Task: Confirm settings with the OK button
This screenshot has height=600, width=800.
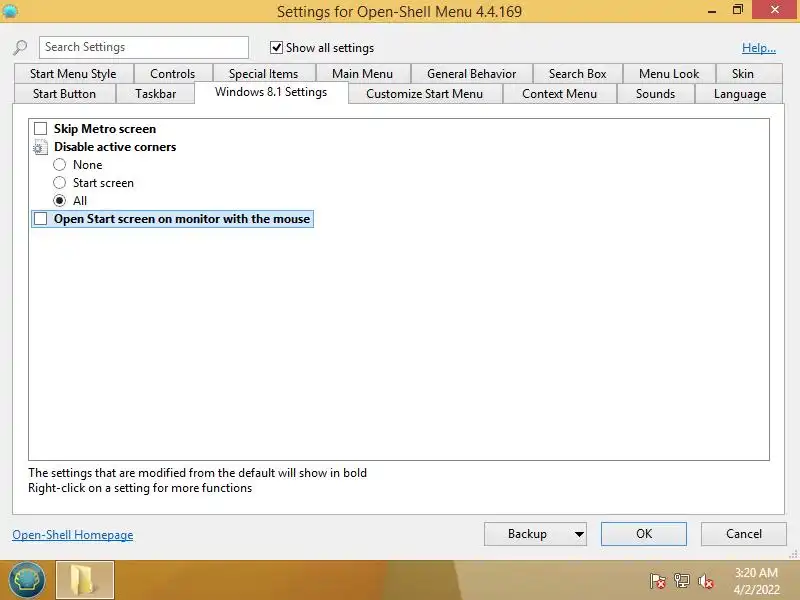Action: coord(644,534)
